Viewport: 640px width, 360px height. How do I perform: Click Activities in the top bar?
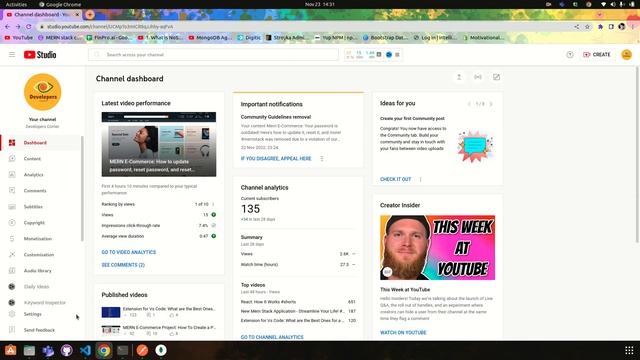[x=16, y=4]
